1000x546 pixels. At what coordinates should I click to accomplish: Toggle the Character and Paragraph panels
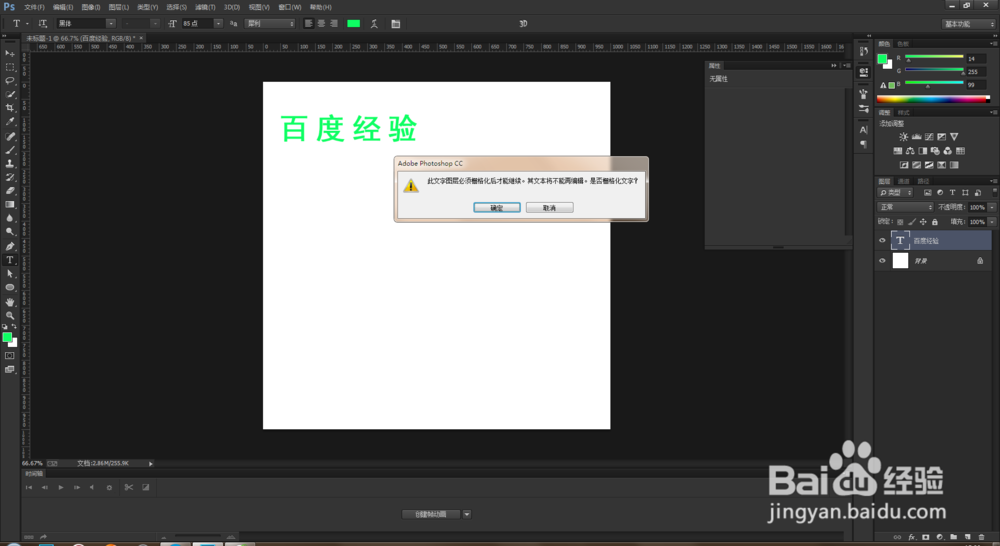click(x=395, y=24)
